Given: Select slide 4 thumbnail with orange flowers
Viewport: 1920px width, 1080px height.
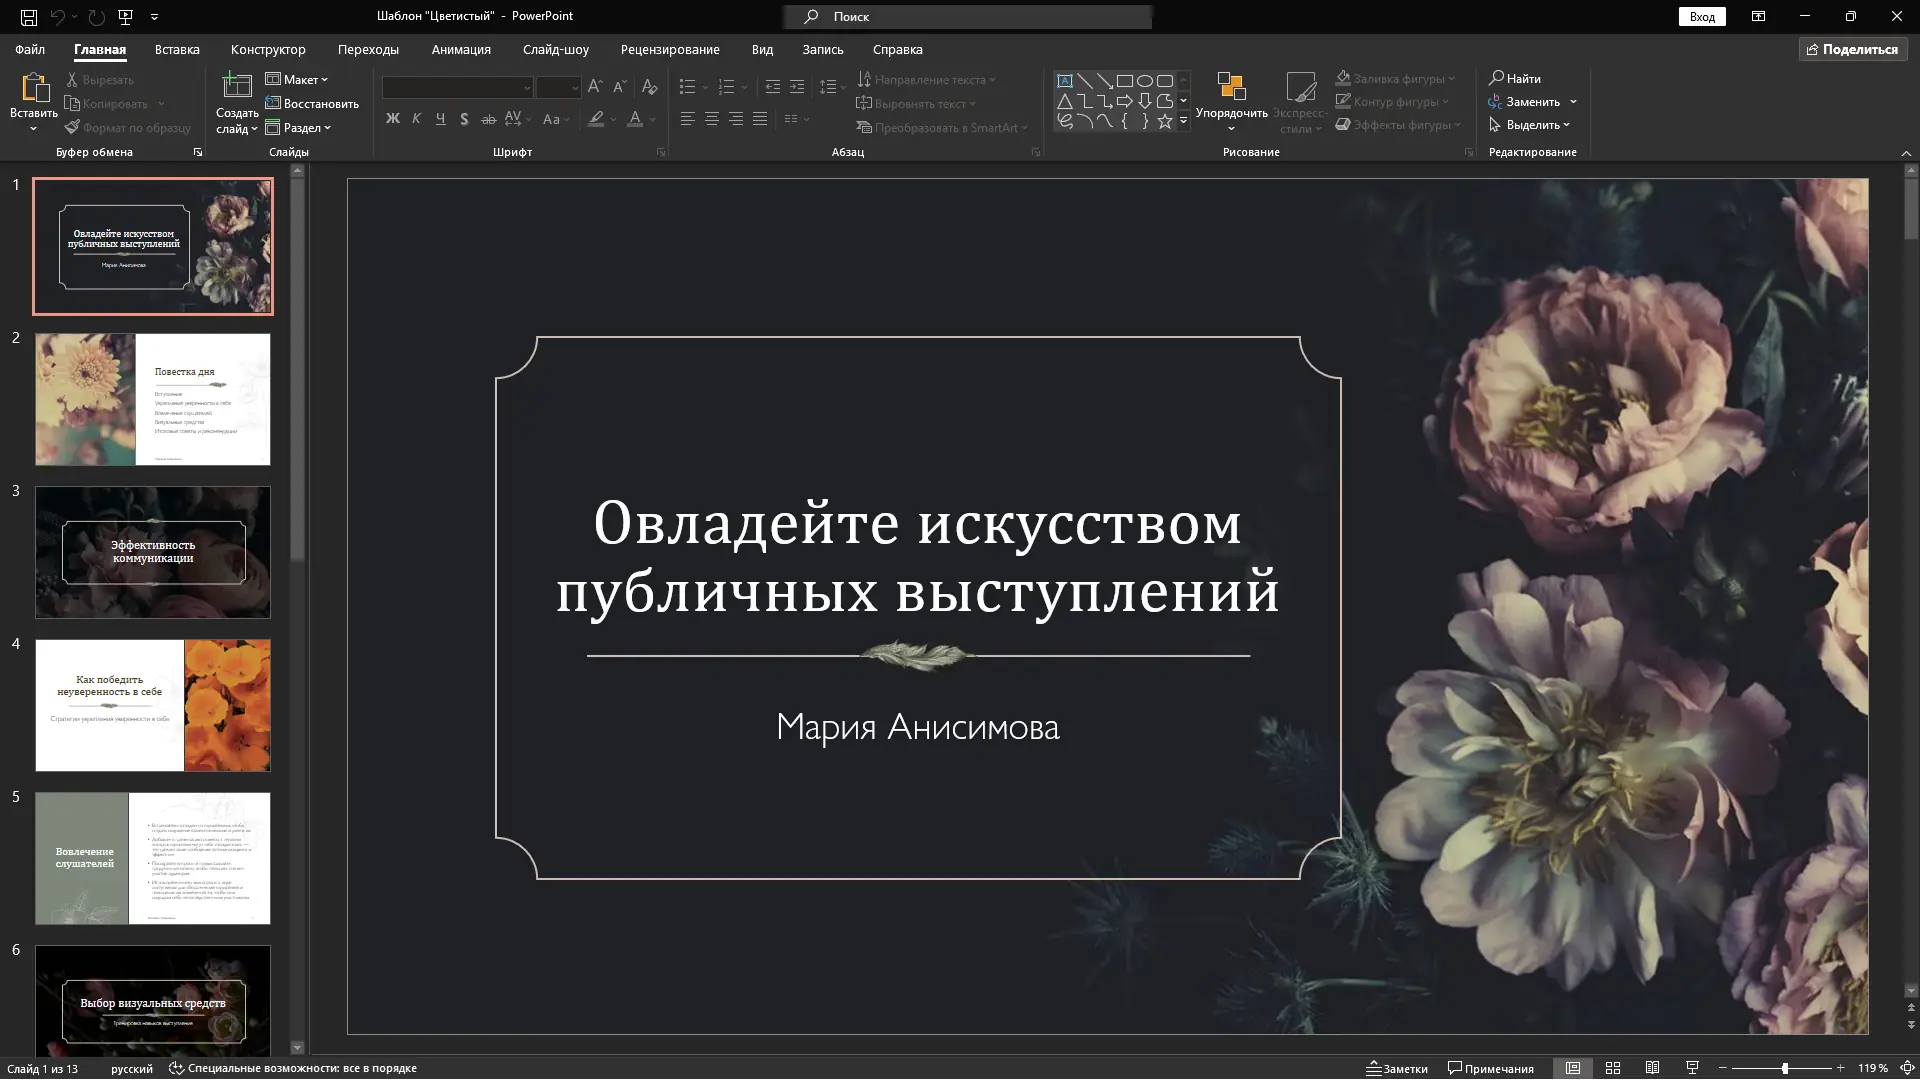Looking at the screenshot, I should pos(153,705).
